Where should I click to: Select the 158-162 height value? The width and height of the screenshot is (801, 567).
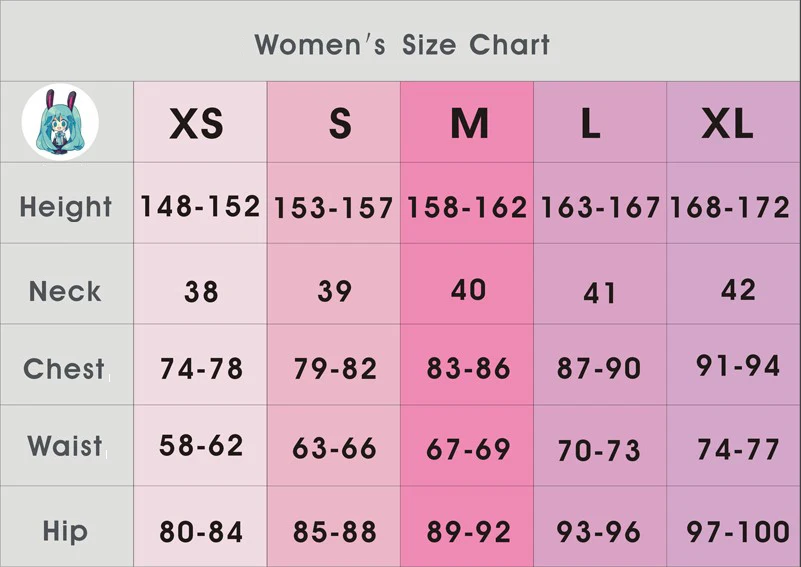tap(467, 207)
